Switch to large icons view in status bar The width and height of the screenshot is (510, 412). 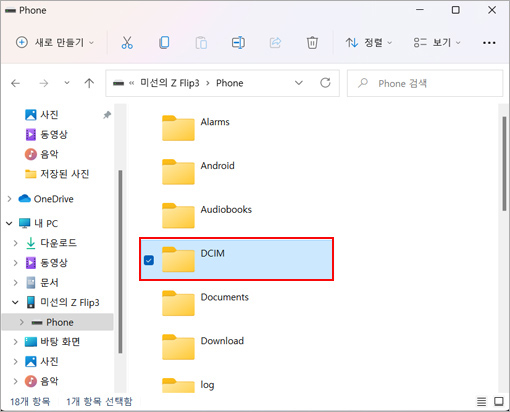pyautogui.click(x=499, y=402)
